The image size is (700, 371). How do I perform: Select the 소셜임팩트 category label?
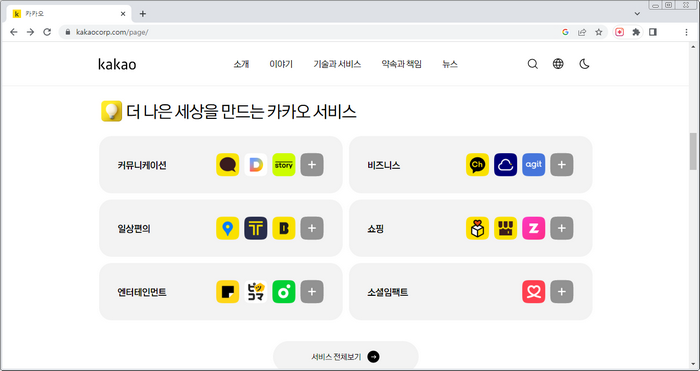pos(388,292)
